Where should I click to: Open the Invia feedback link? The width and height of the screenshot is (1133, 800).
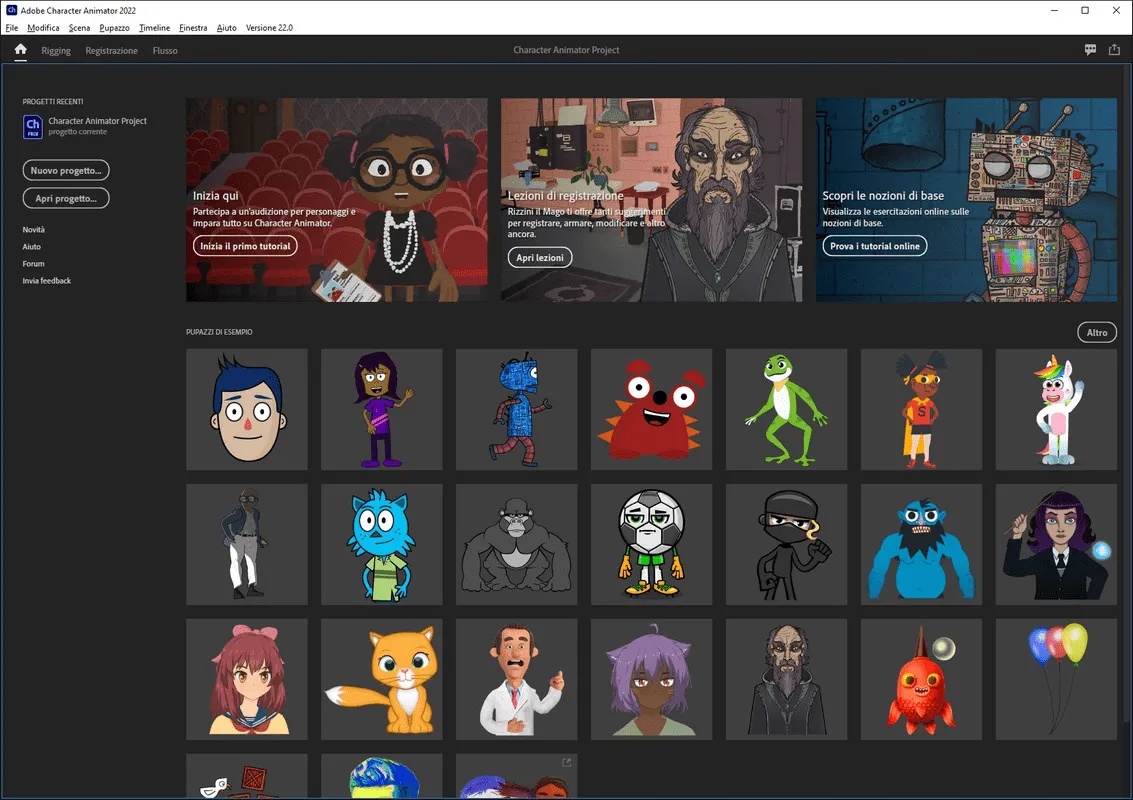tap(46, 280)
